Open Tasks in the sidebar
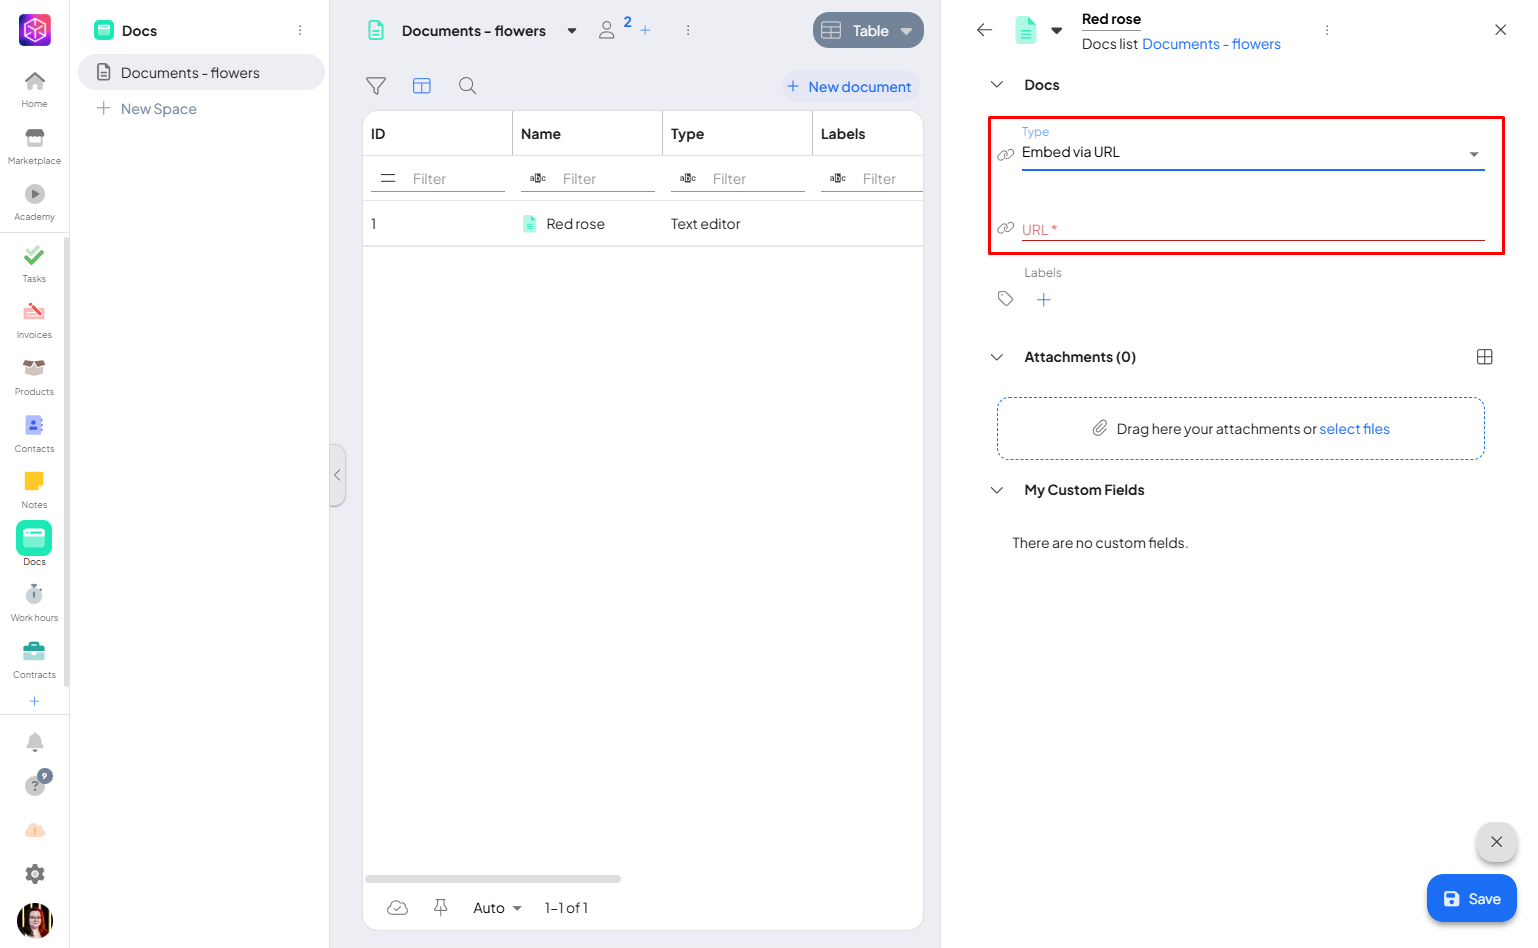The width and height of the screenshot is (1538, 948). [x=34, y=263]
